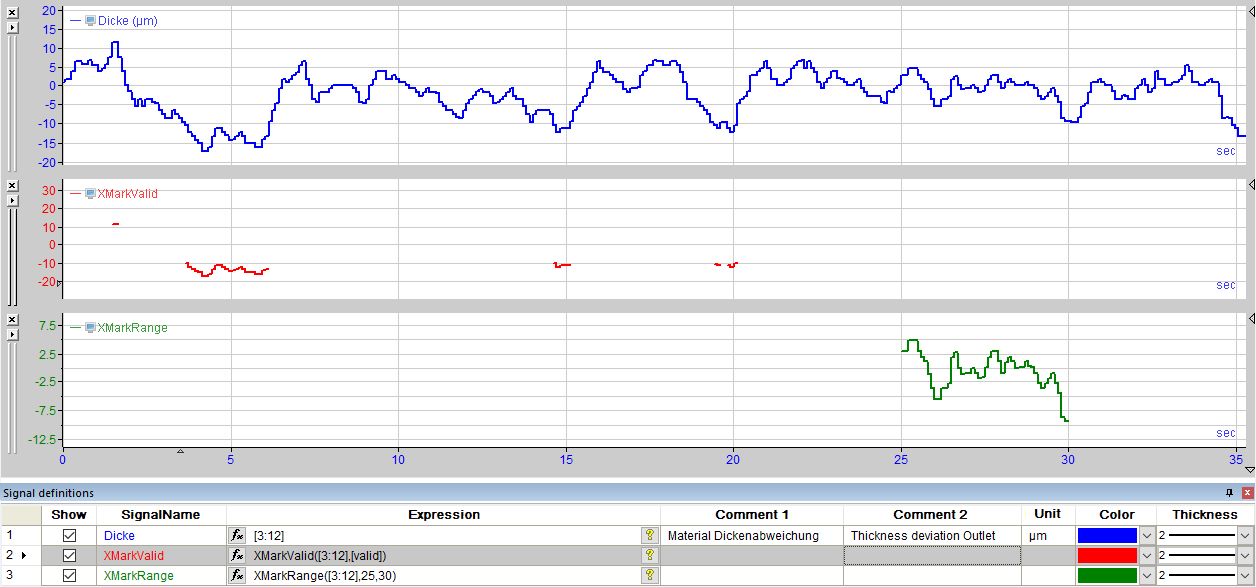Uncheck Show for the XMarkRange signal
The height and width of the screenshot is (587, 1256).
pos(70,575)
